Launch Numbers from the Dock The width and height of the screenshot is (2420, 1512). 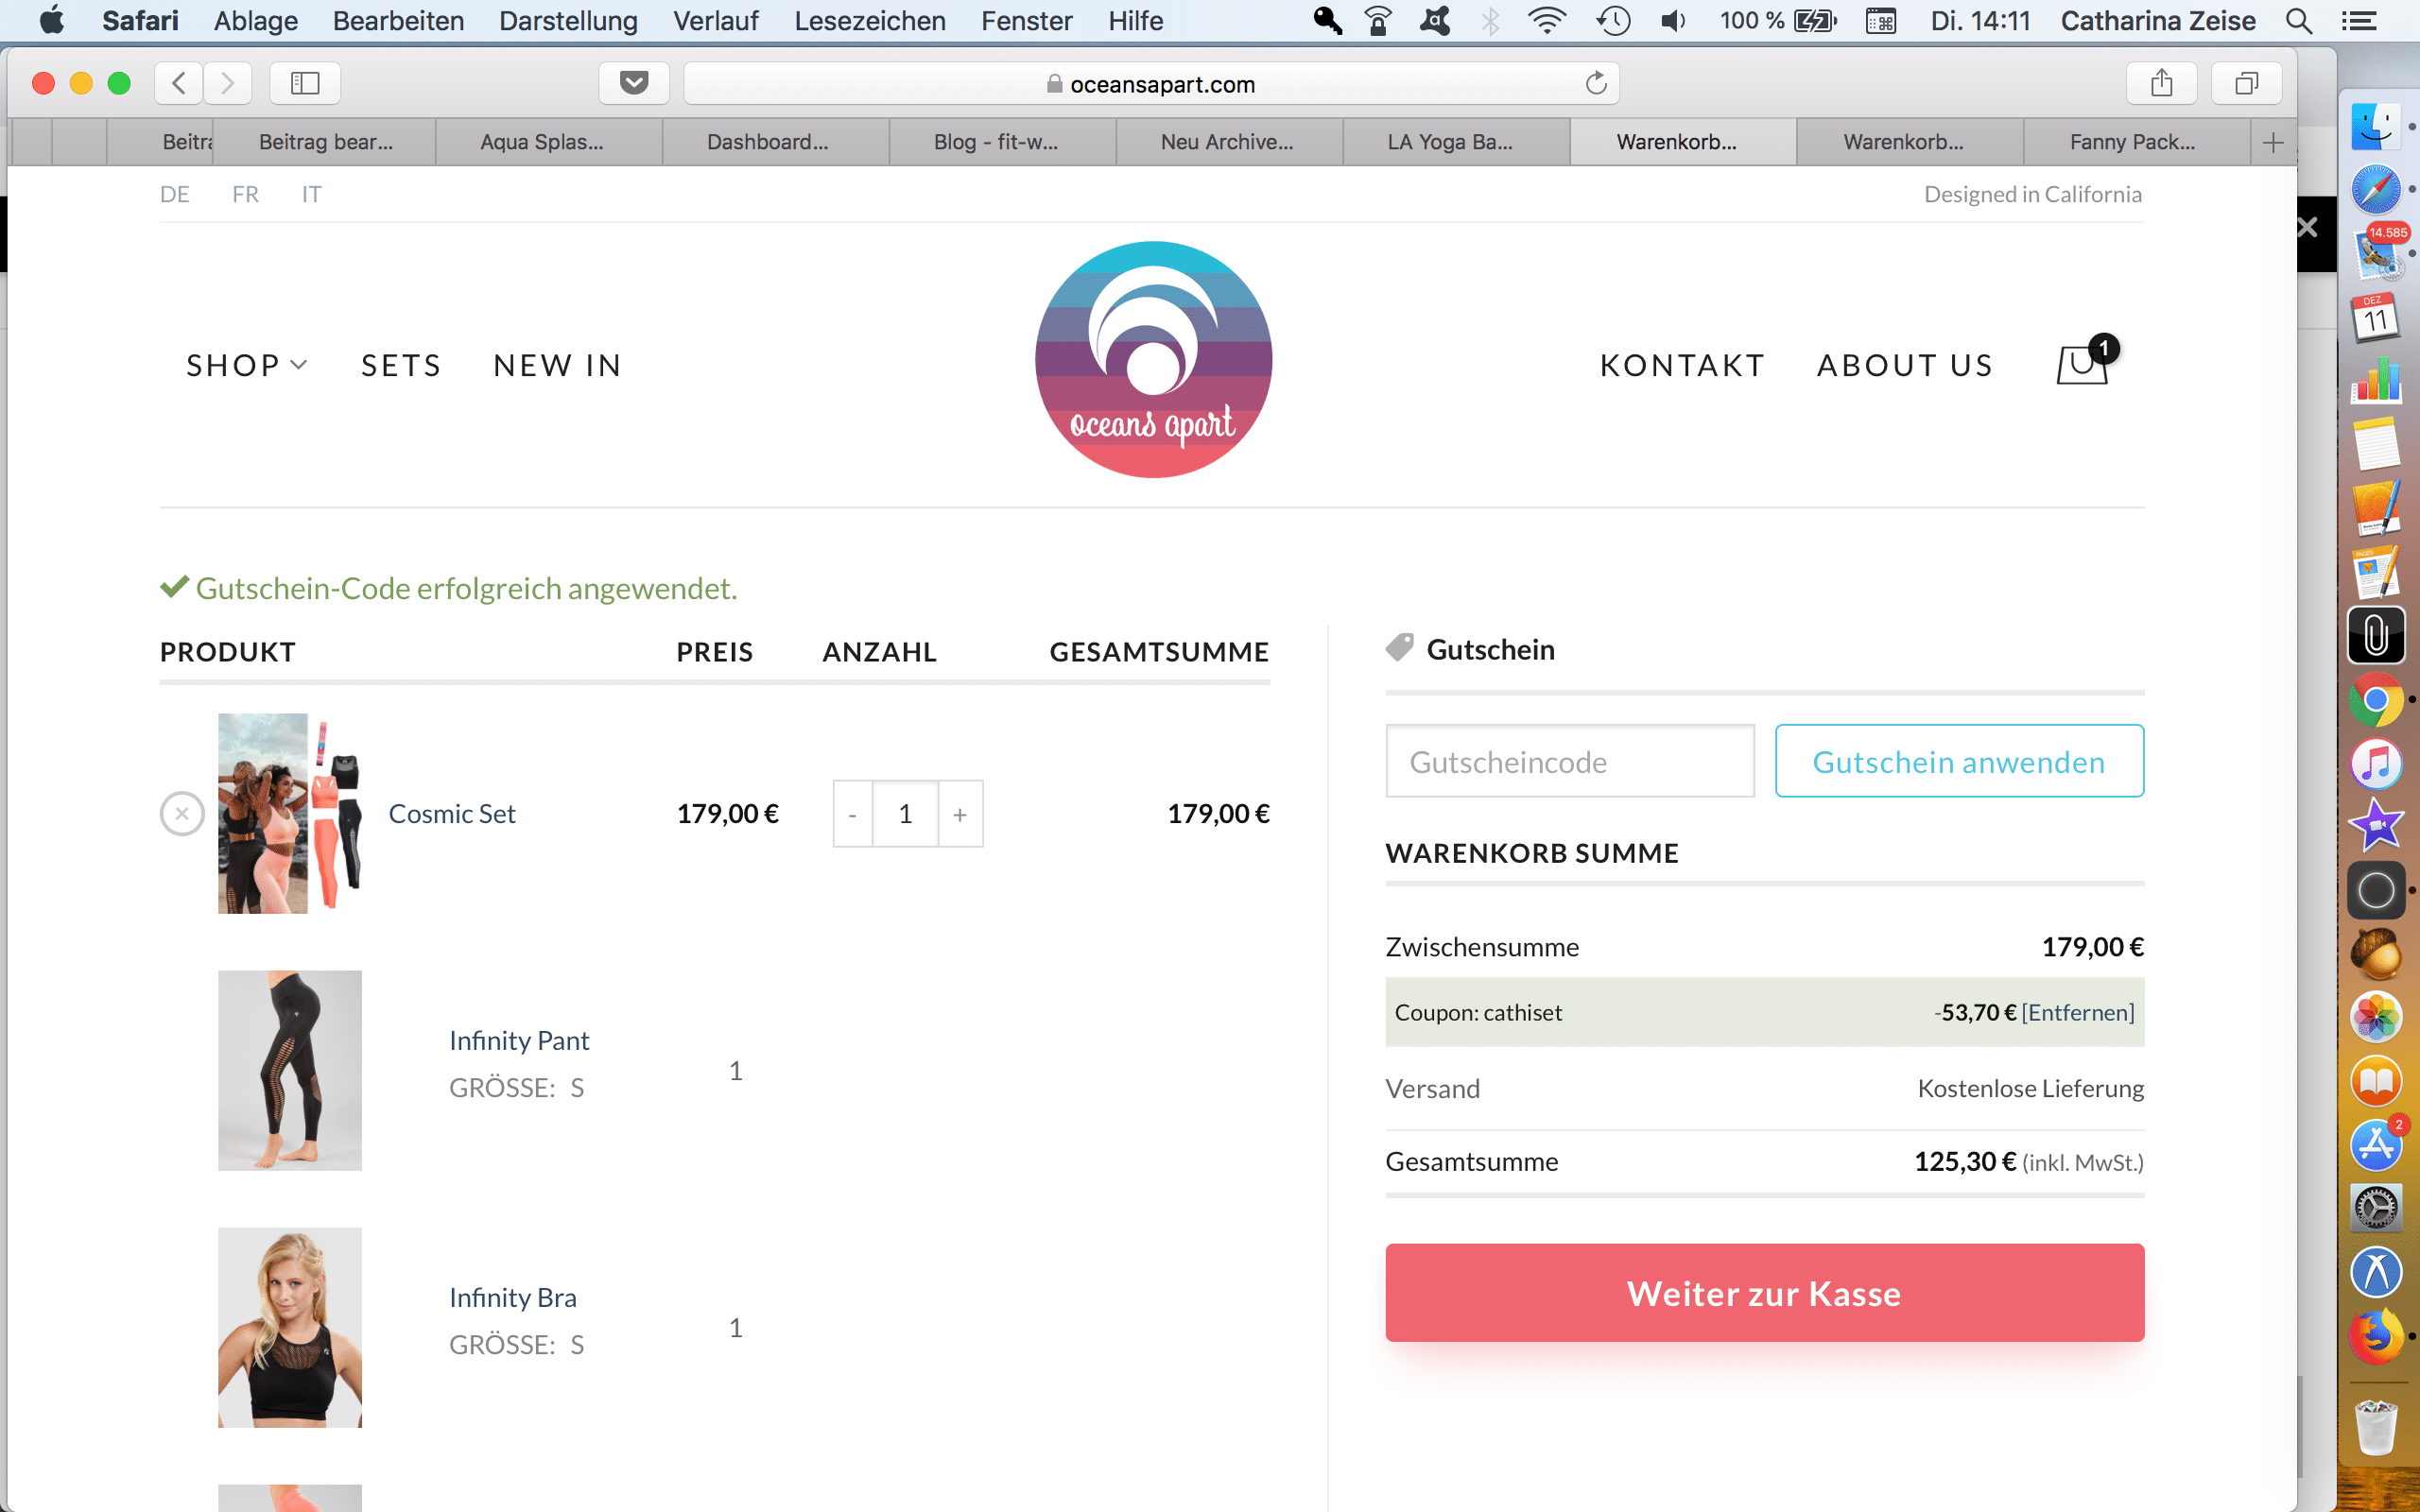2376,380
